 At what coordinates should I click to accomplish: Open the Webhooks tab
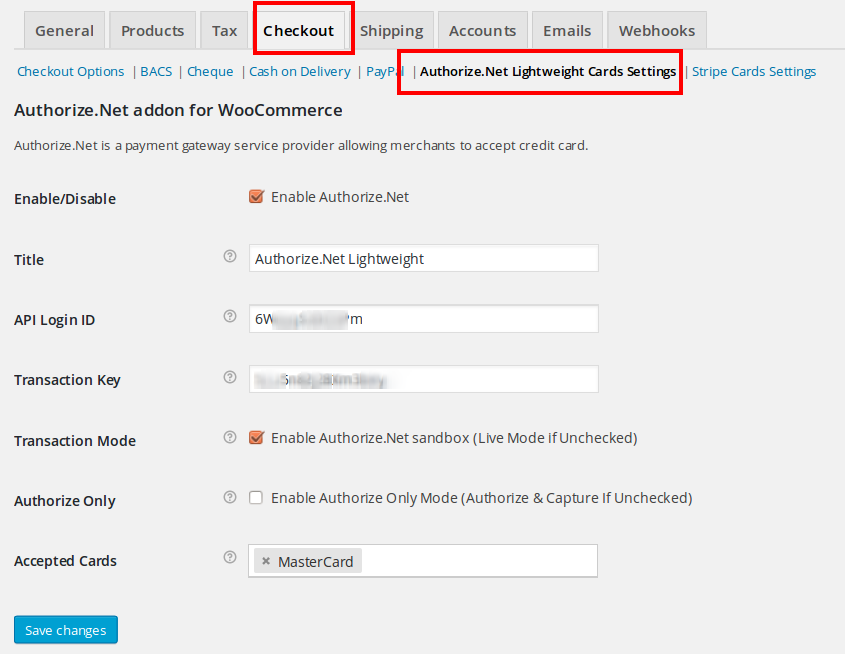[x=657, y=31]
